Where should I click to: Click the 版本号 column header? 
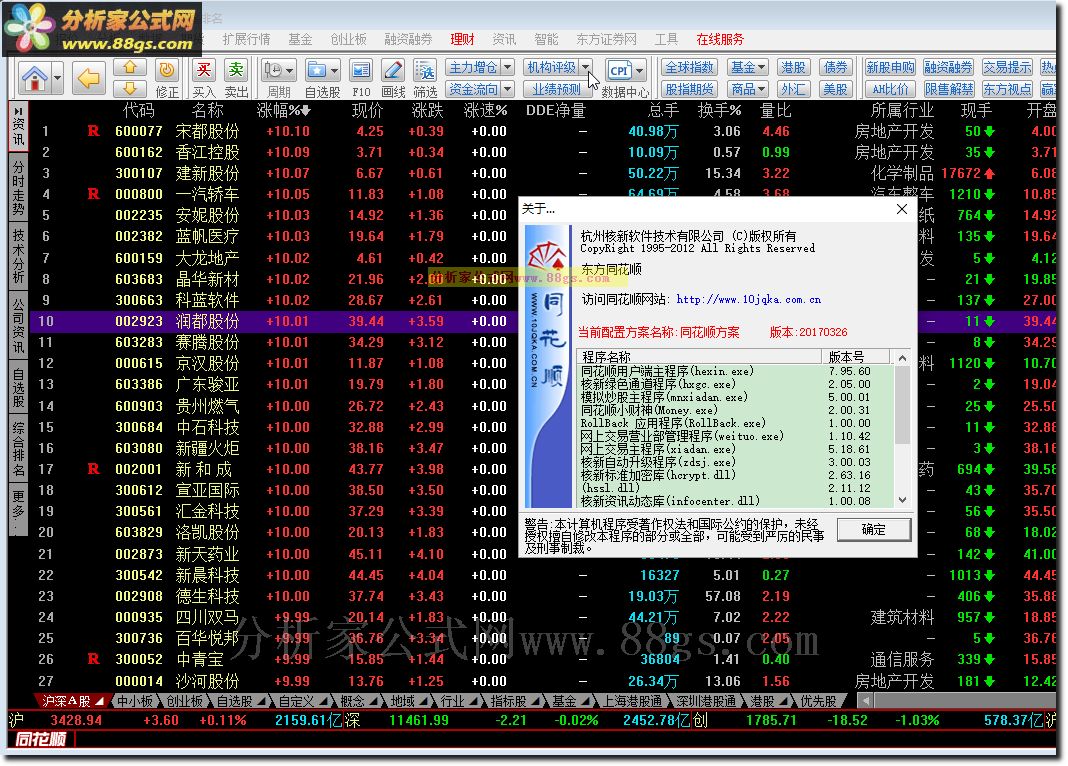coord(856,357)
